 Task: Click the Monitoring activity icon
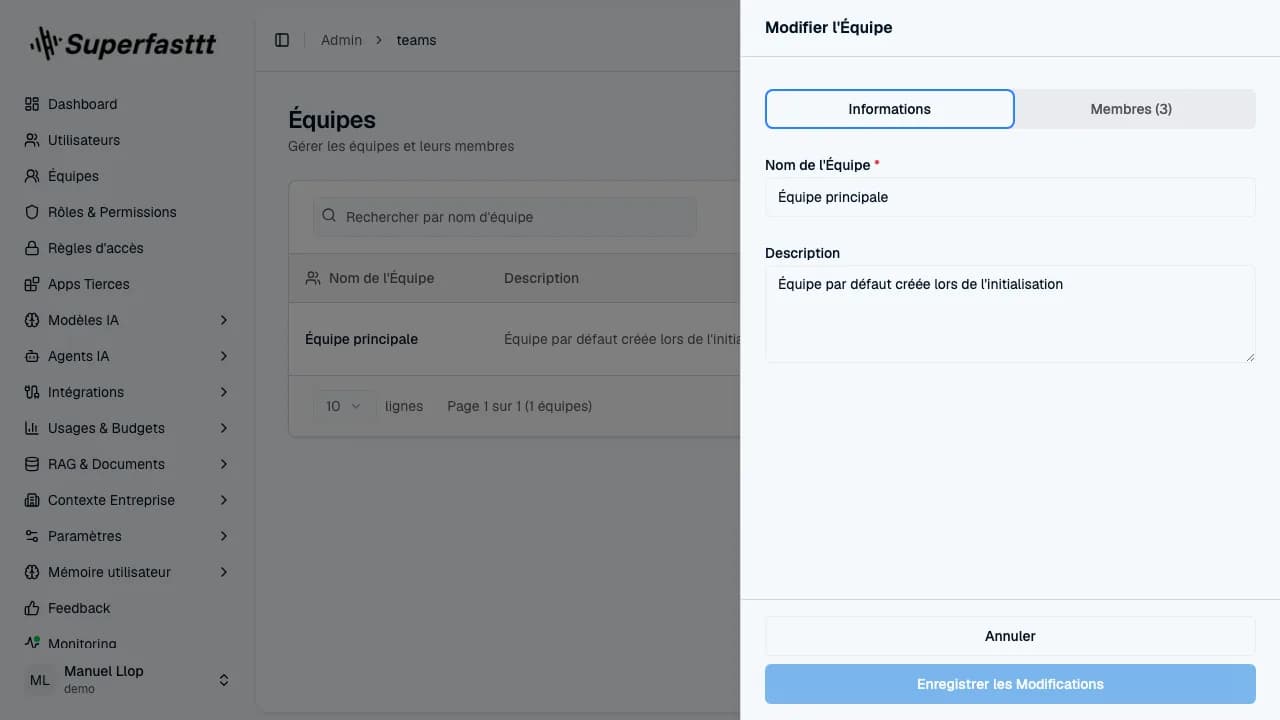pyautogui.click(x=32, y=643)
